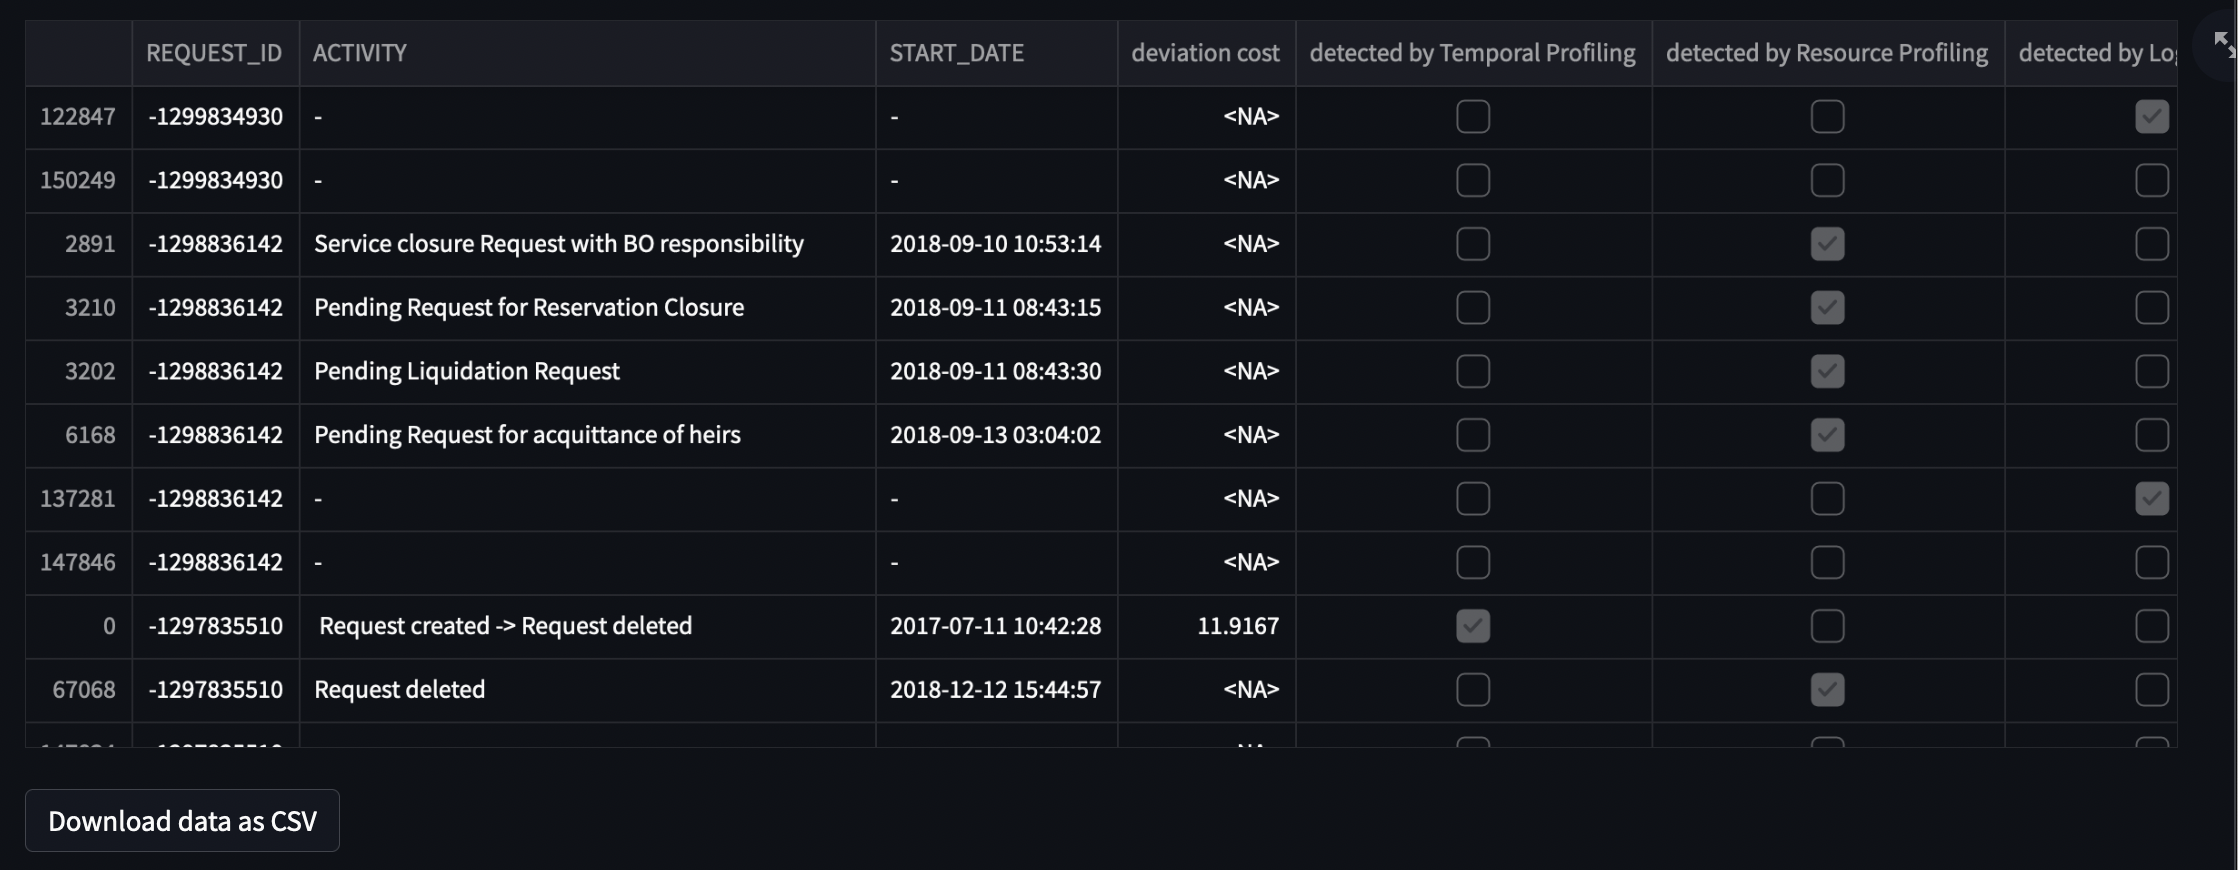Toggle Resource Profiling checkbox in row 2891
2238x870 pixels.
[x=1827, y=244]
